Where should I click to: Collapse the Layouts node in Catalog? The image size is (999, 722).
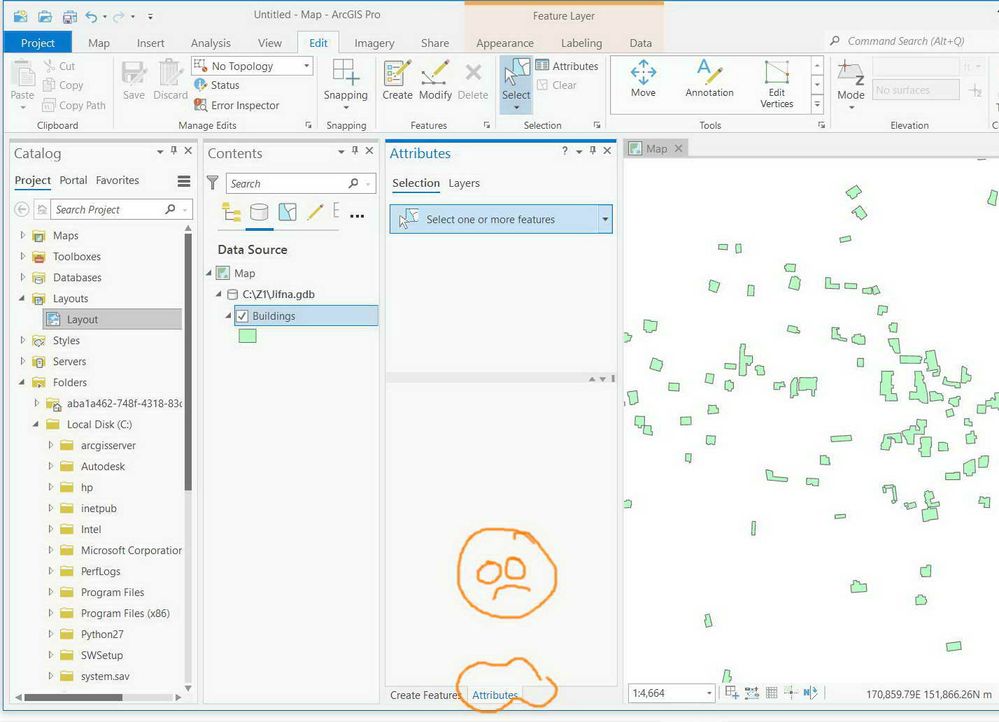[x=22, y=298]
